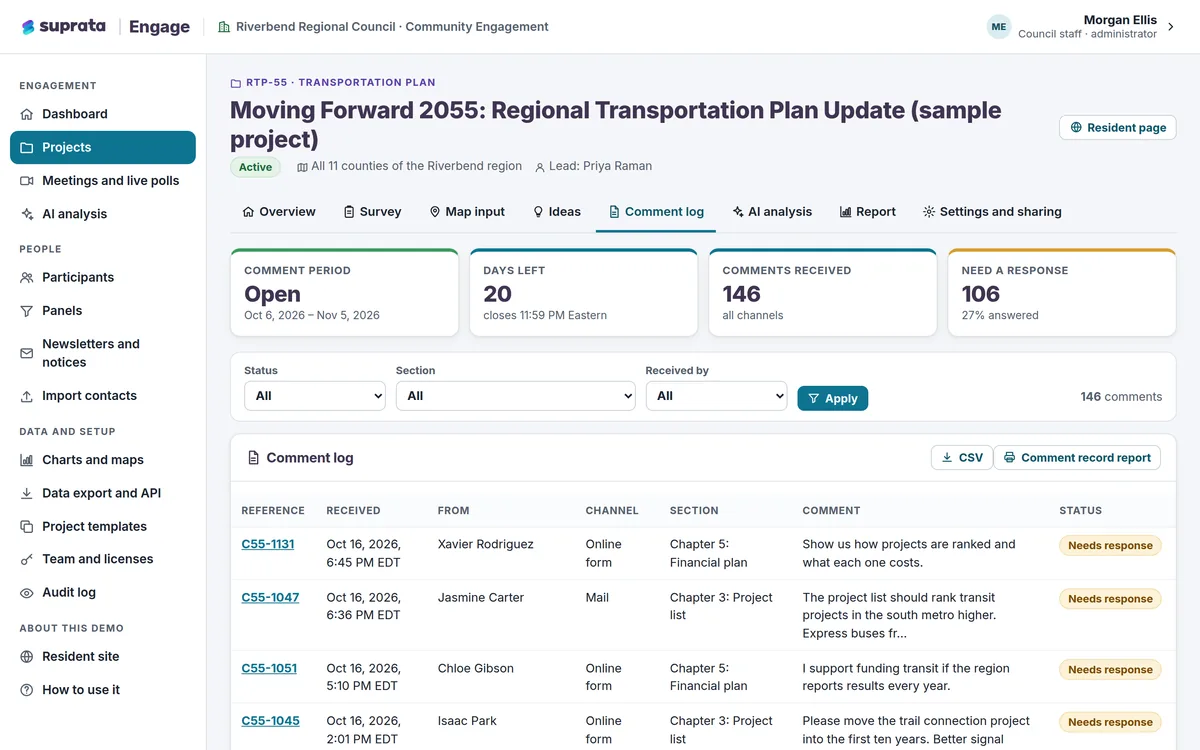Open Newsletters and notices
1200x750 pixels.
point(103,353)
